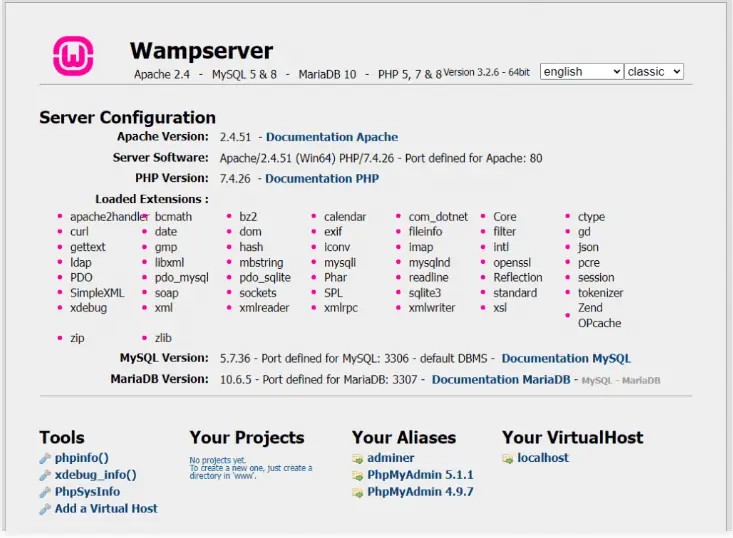Open the localhost virtual host link

pos(543,458)
